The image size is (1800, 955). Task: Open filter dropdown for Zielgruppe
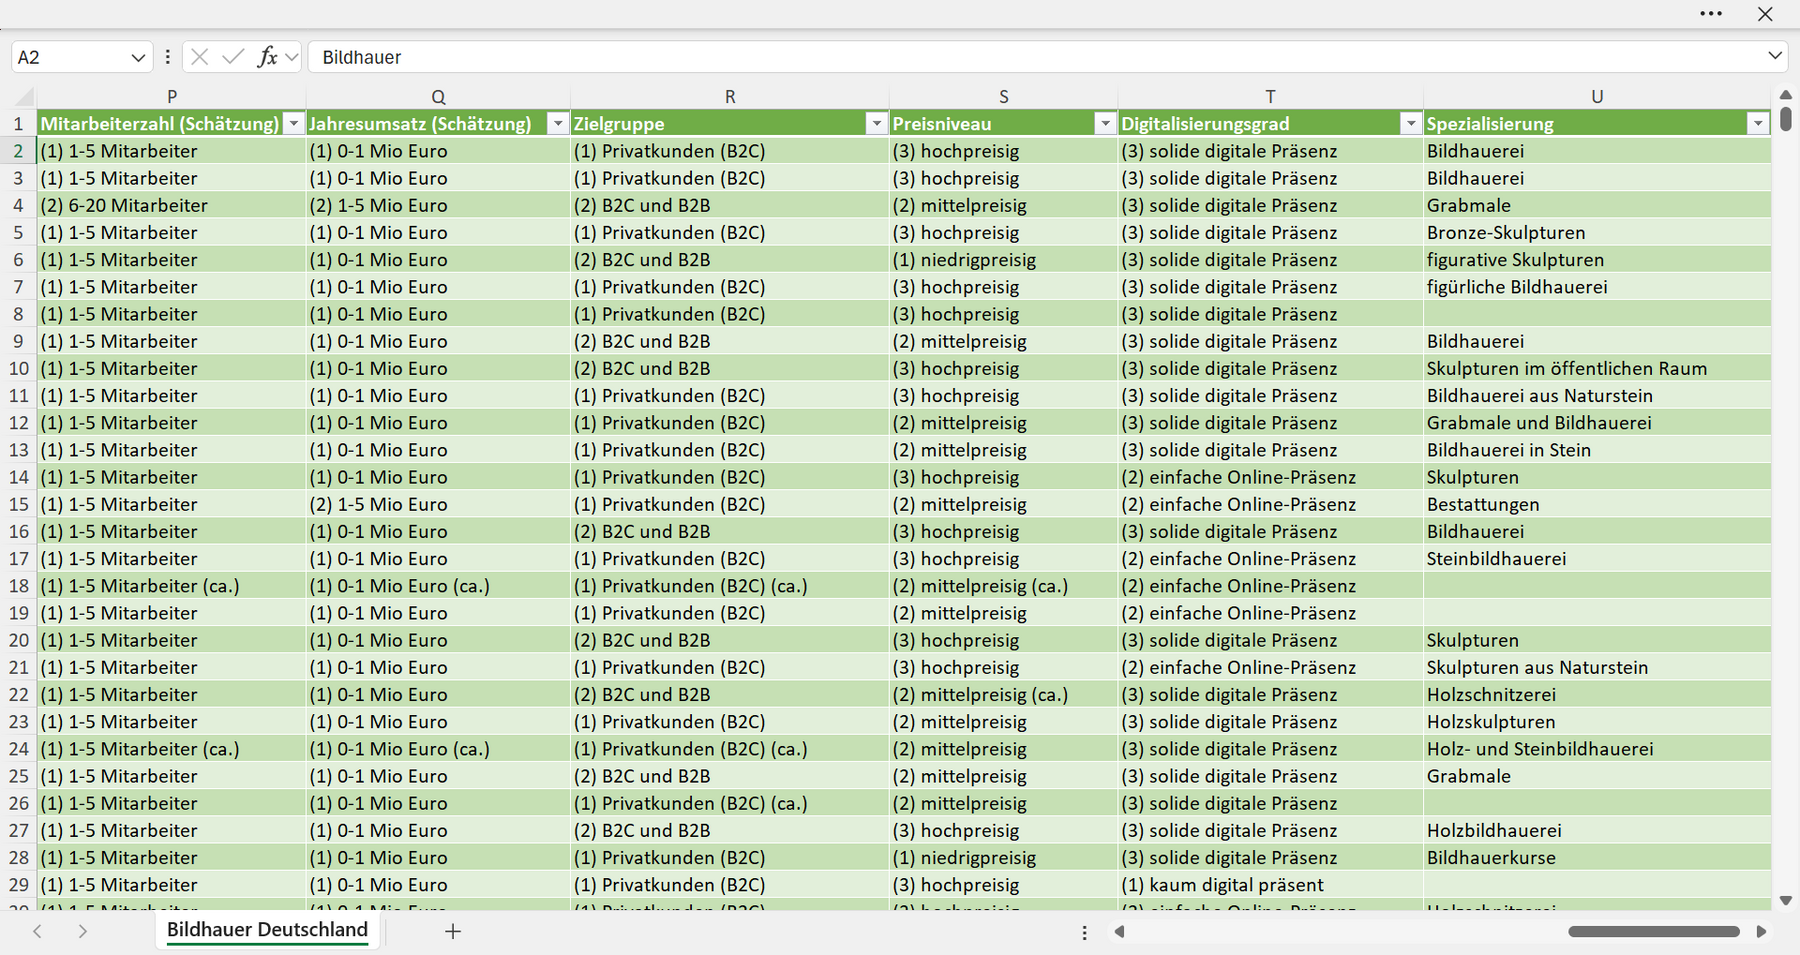click(x=876, y=124)
